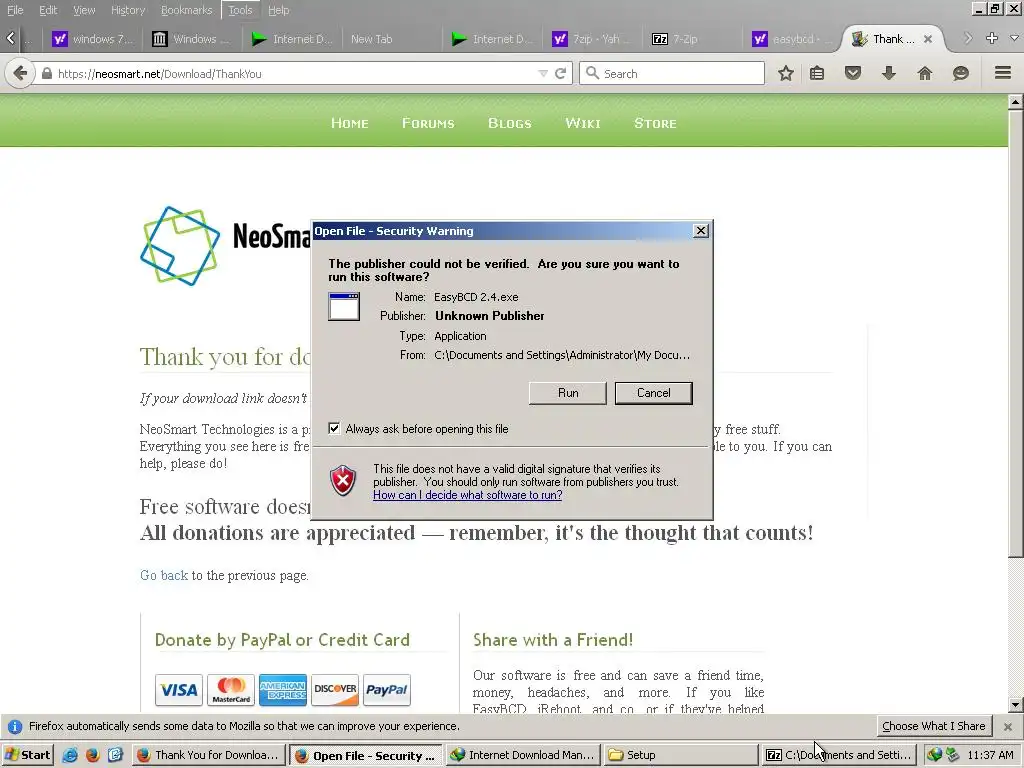The image size is (1024, 768).
Task: Launch Internet Explorer from quick launch
Action: point(70,755)
